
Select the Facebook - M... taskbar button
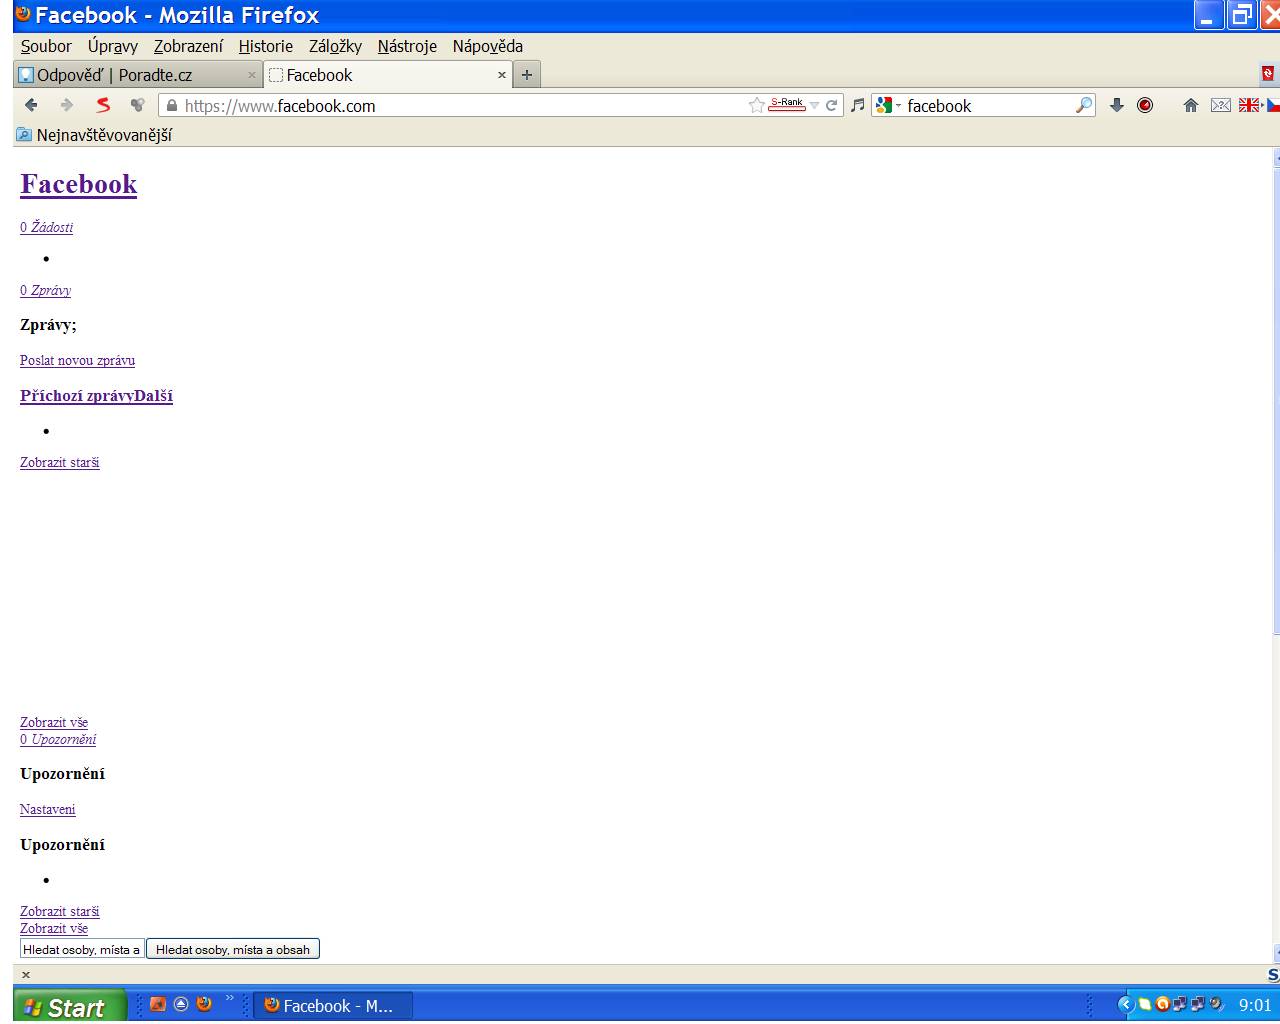click(x=333, y=1006)
